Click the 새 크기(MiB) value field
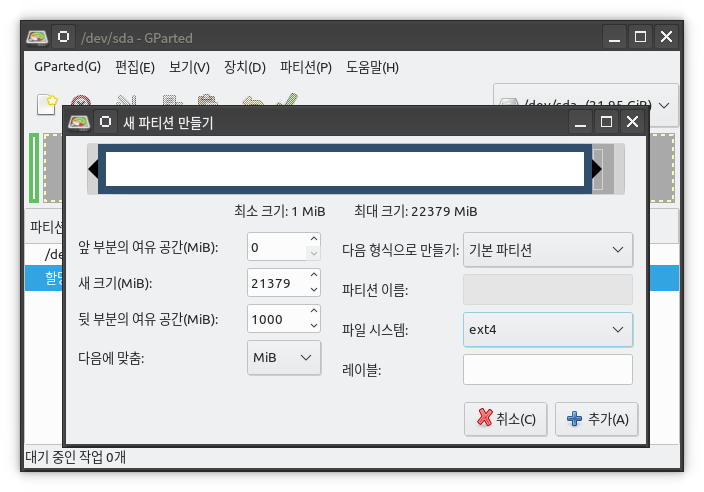The width and height of the screenshot is (704, 492). point(277,283)
